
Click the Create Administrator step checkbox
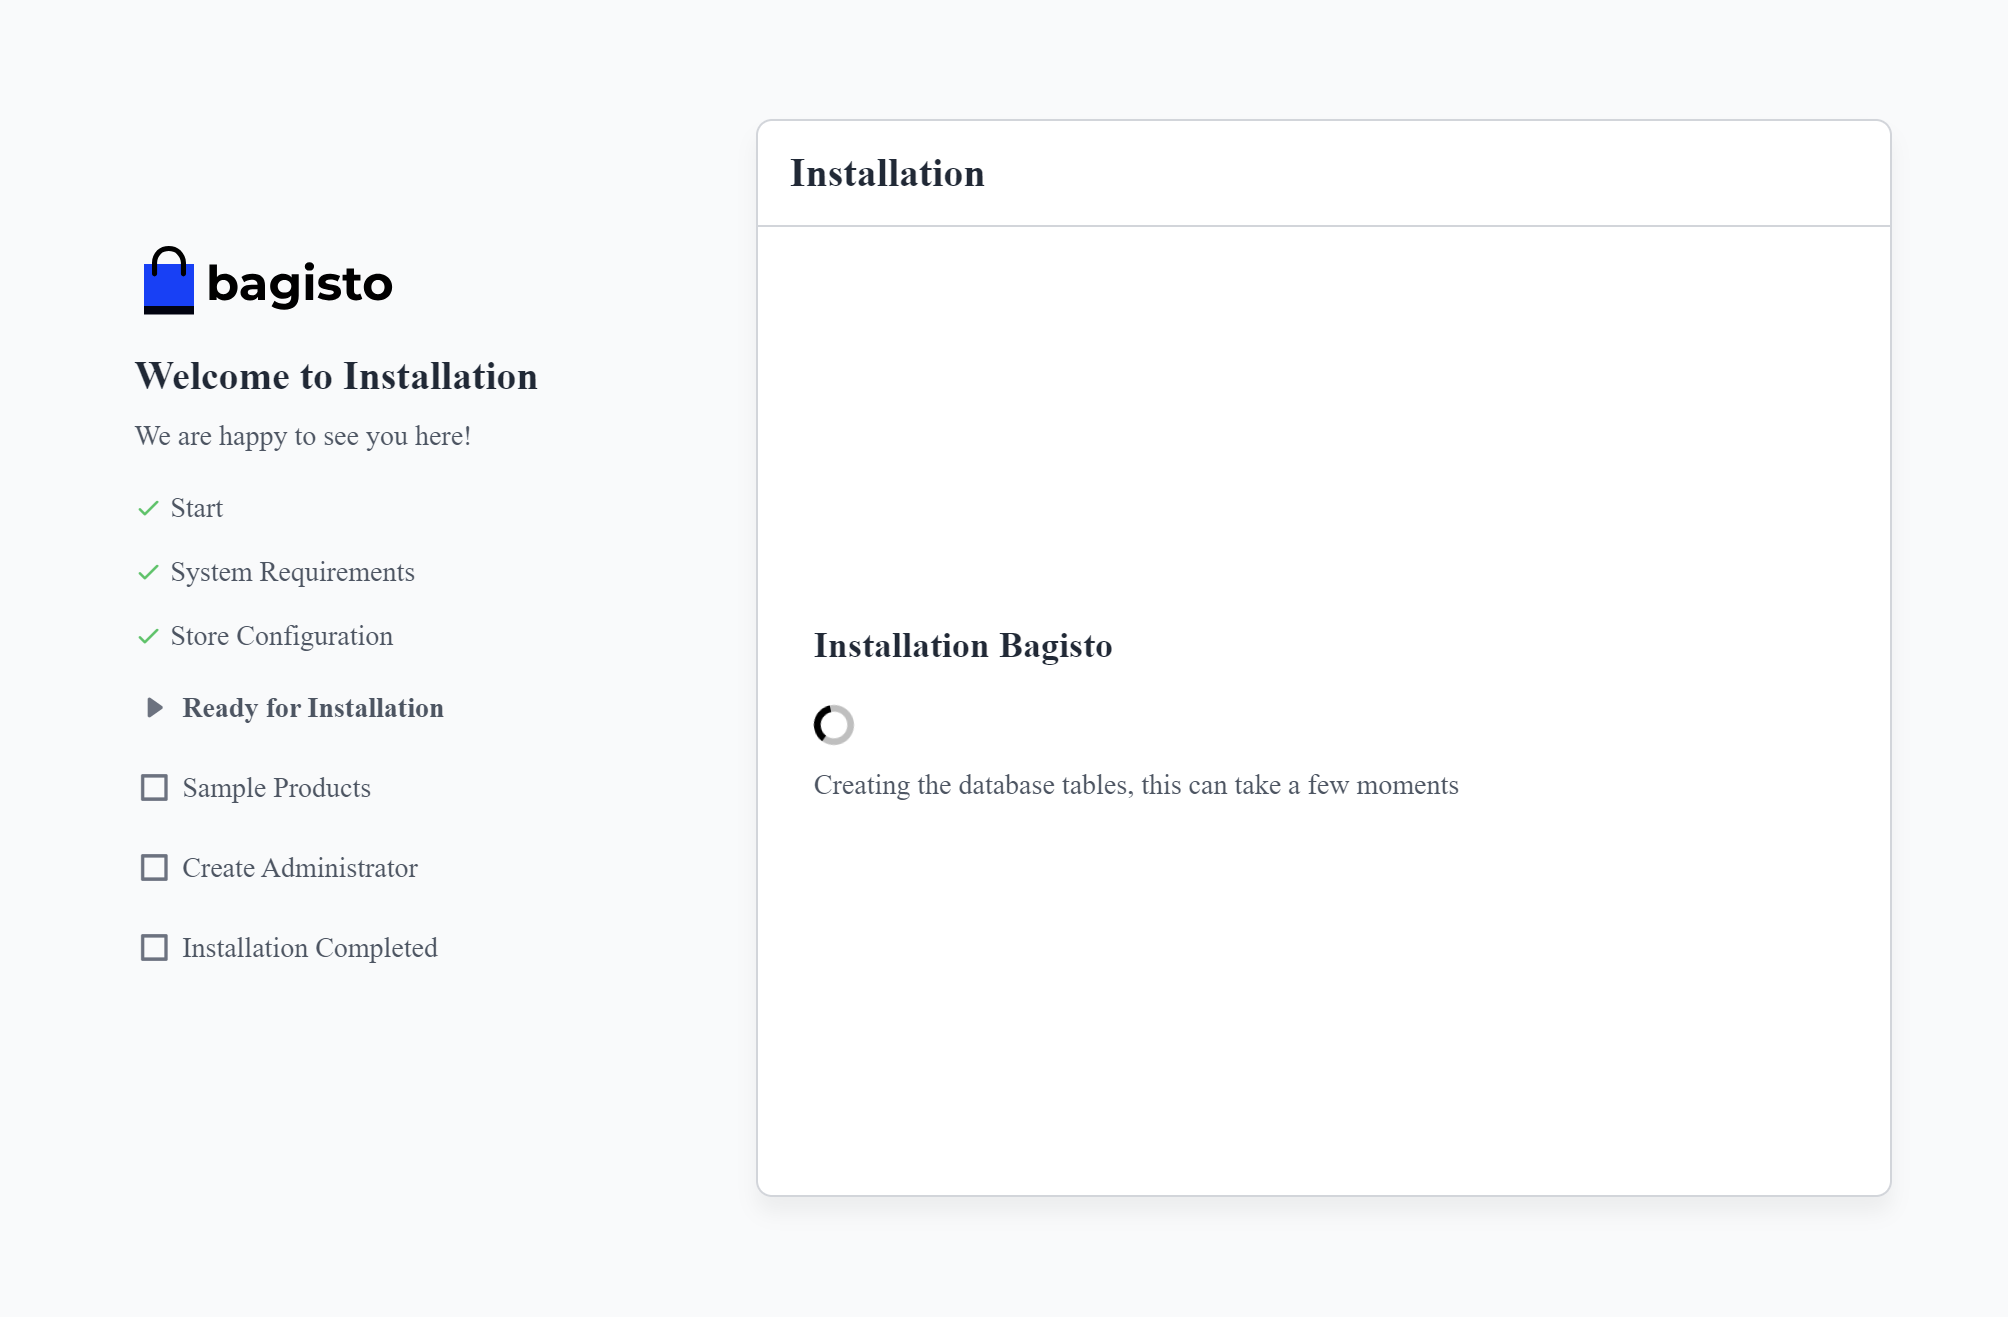(x=154, y=868)
